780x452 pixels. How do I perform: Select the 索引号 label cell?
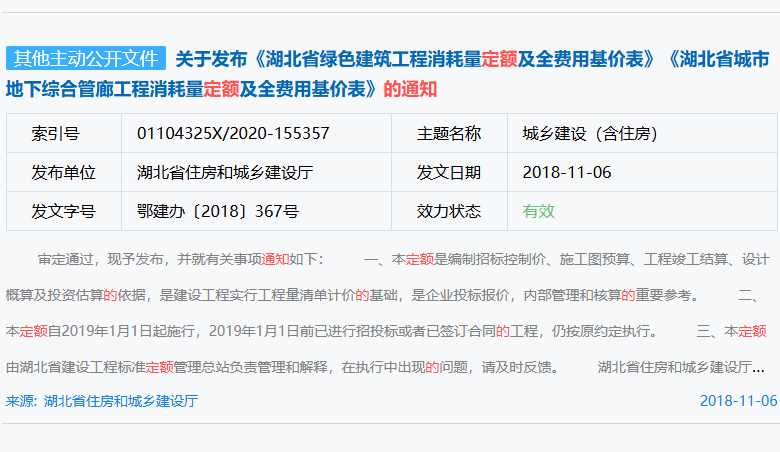point(55,133)
